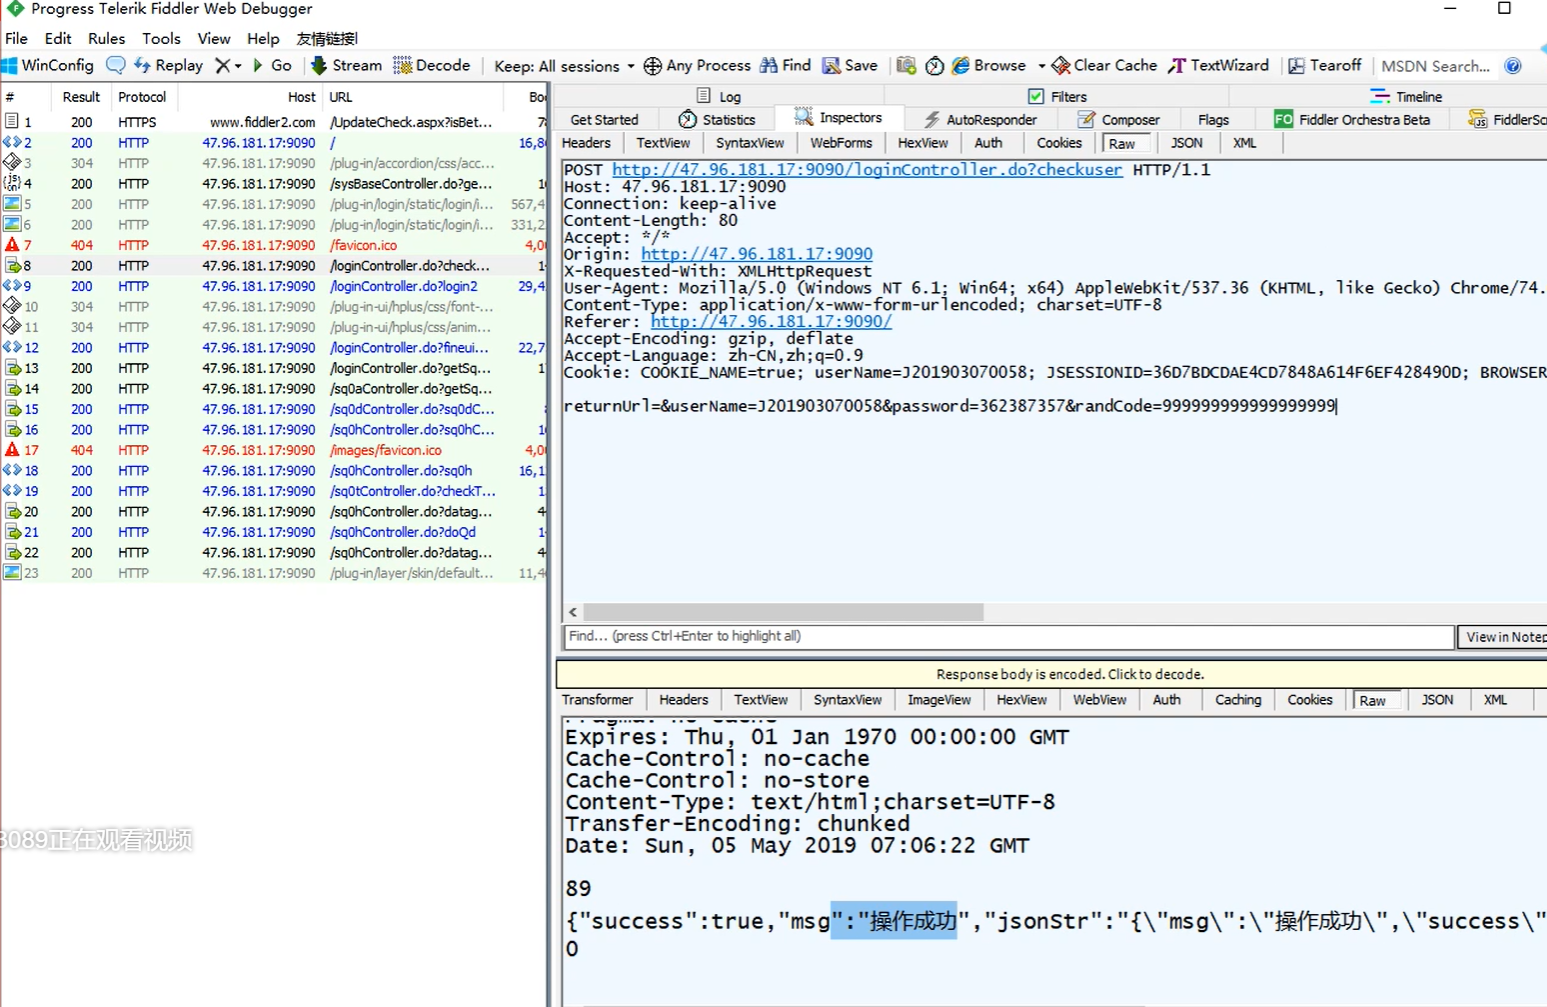Open Get Started tab
Image resolution: width=1547 pixels, height=1007 pixels.
(604, 119)
